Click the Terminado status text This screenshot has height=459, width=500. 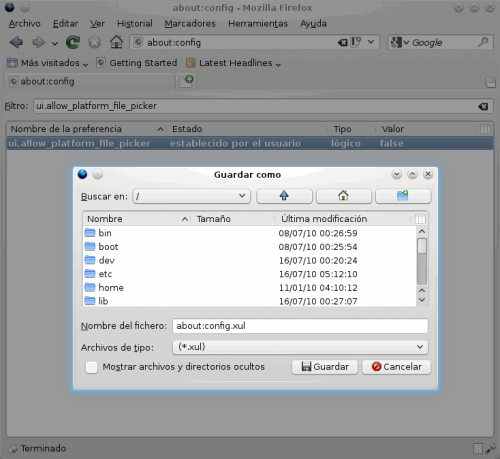pos(43,449)
